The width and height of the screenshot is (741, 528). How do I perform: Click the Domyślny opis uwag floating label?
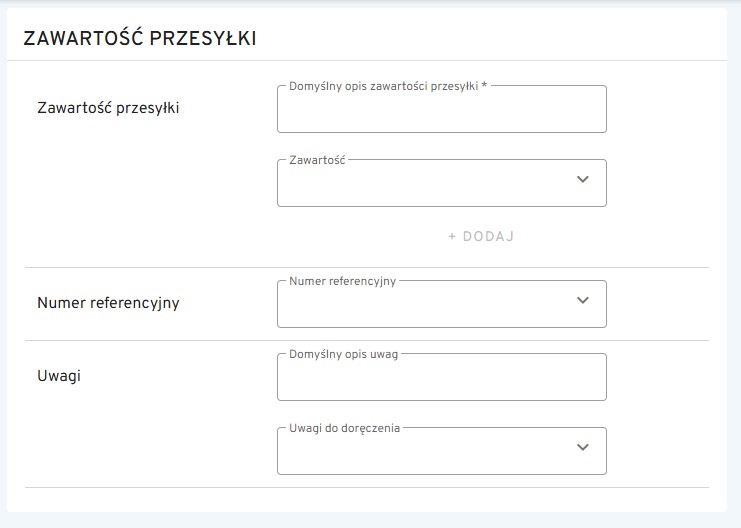point(343,354)
